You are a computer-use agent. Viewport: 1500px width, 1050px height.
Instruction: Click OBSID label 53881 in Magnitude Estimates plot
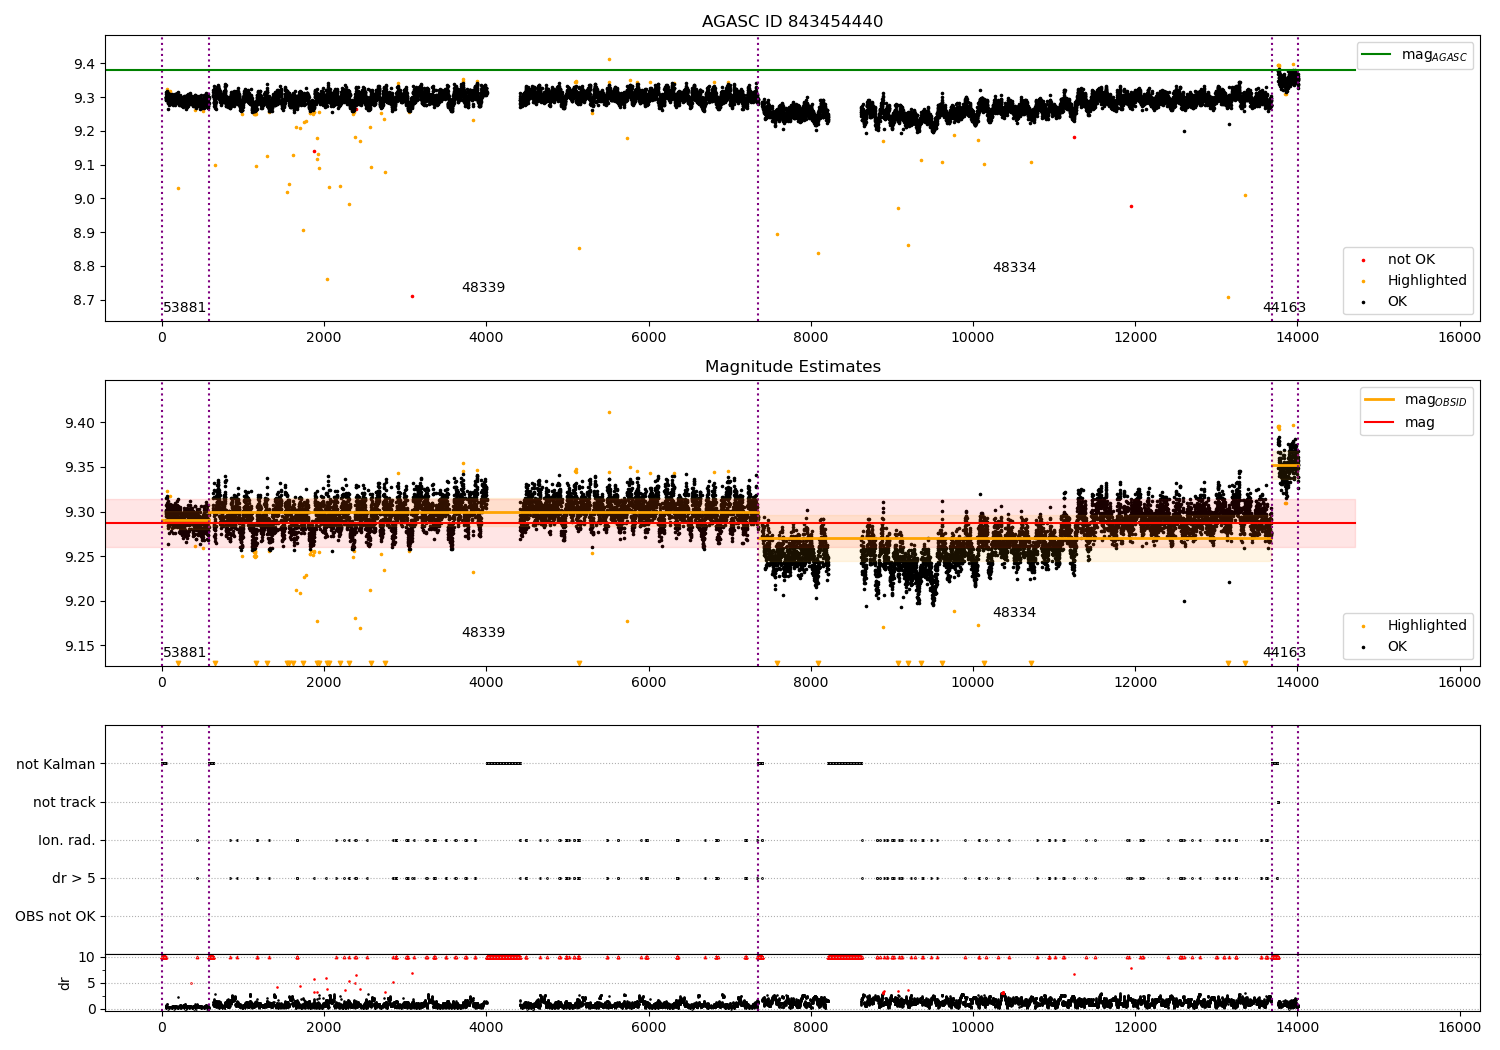pos(184,653)
